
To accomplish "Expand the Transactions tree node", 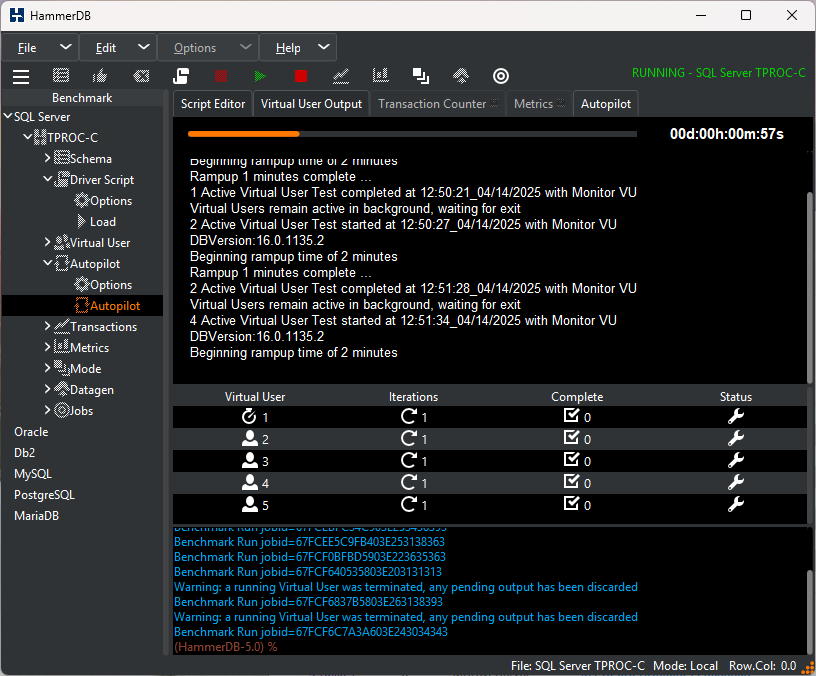I will click(47, 326).
